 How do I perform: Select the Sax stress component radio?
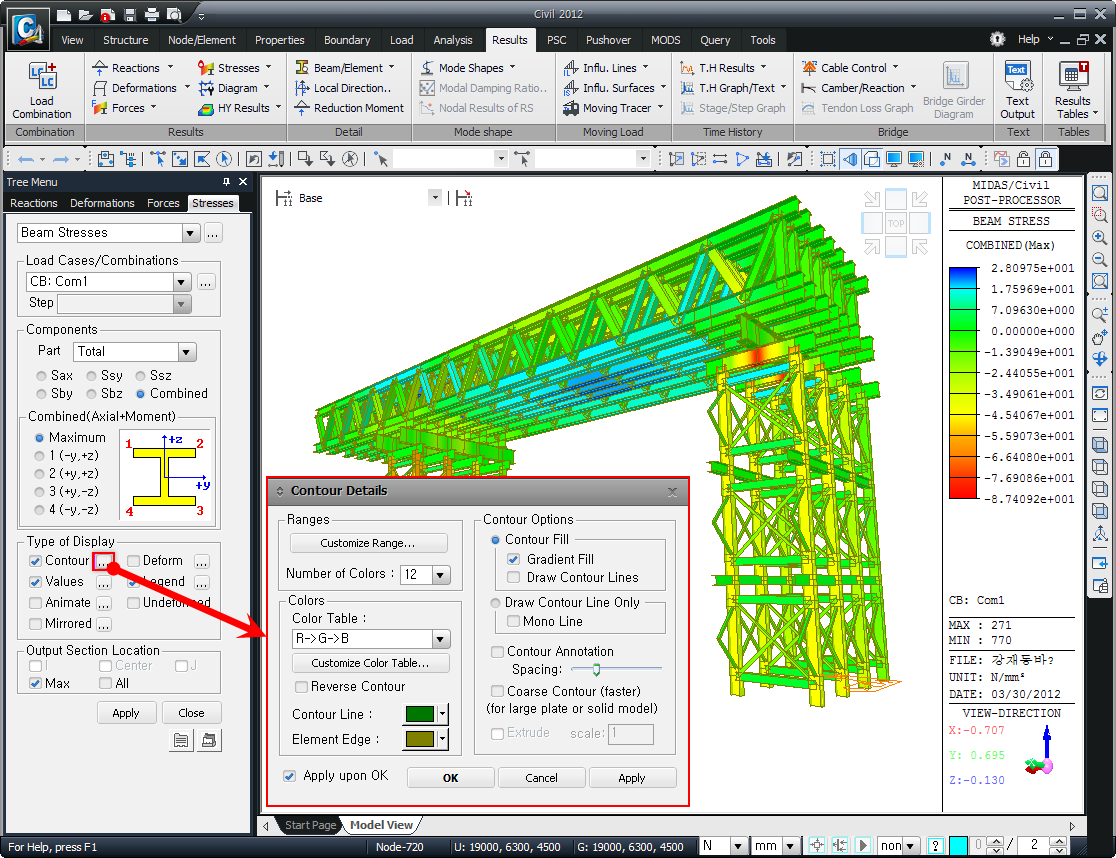[41, 376]
